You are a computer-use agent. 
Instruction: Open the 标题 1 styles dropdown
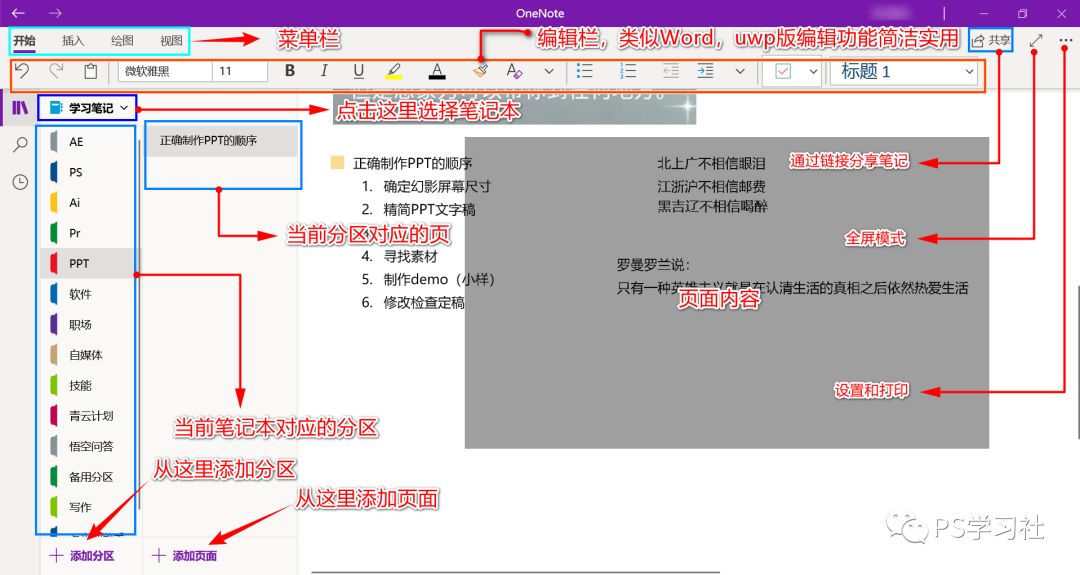[904, 72]
